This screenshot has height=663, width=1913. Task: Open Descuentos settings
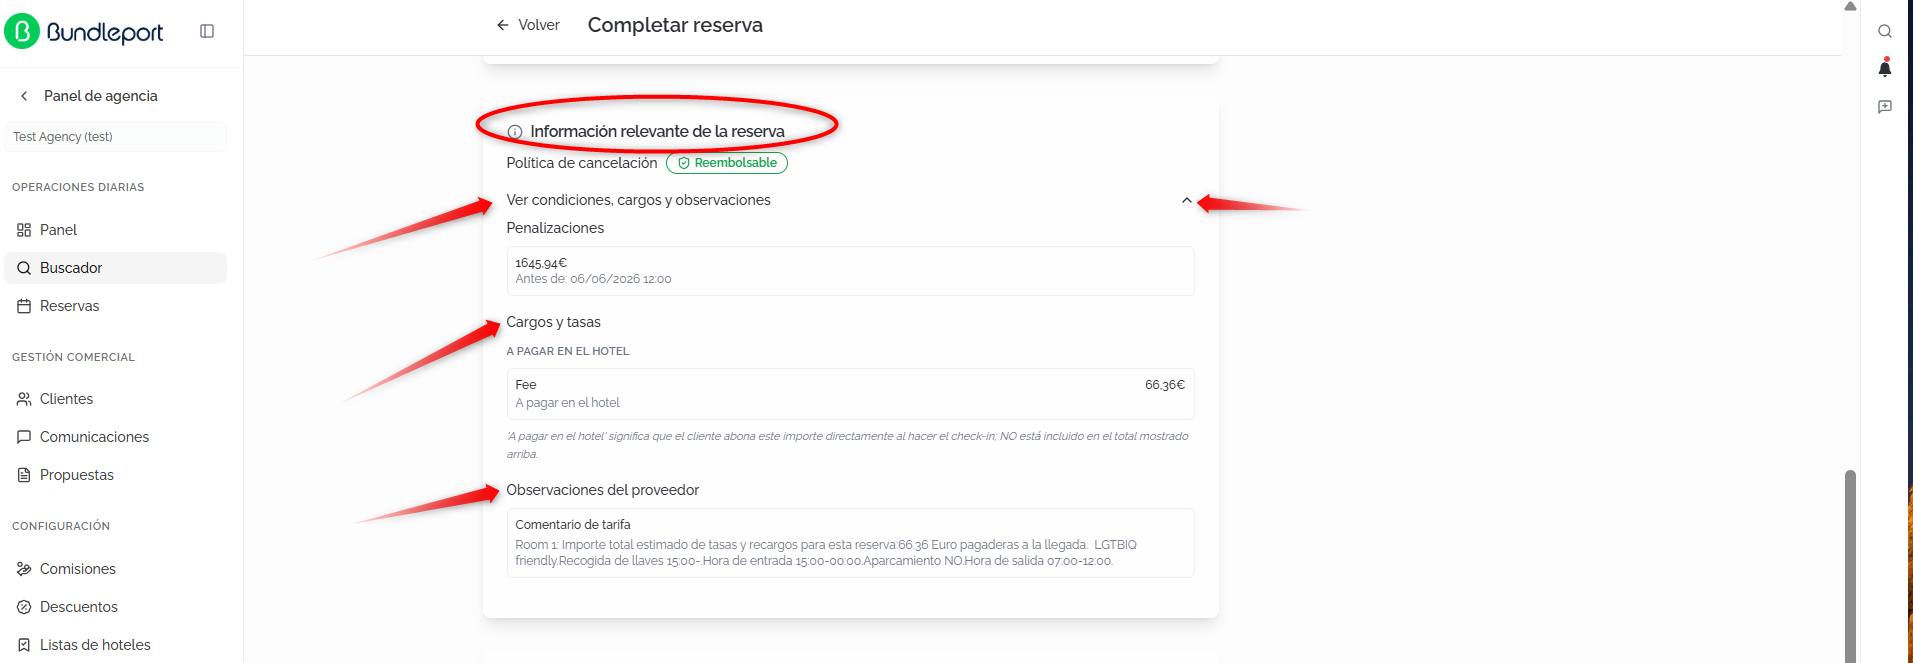click(x=116, y=607)
